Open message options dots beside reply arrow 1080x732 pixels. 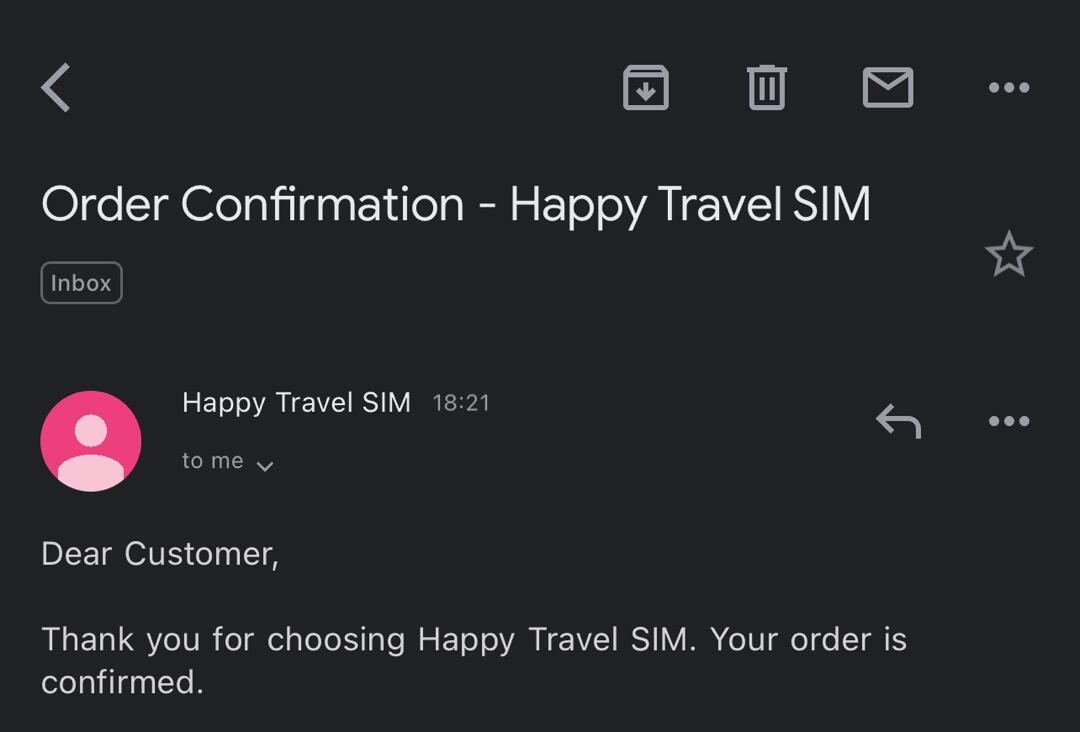tap(1009, 421)
